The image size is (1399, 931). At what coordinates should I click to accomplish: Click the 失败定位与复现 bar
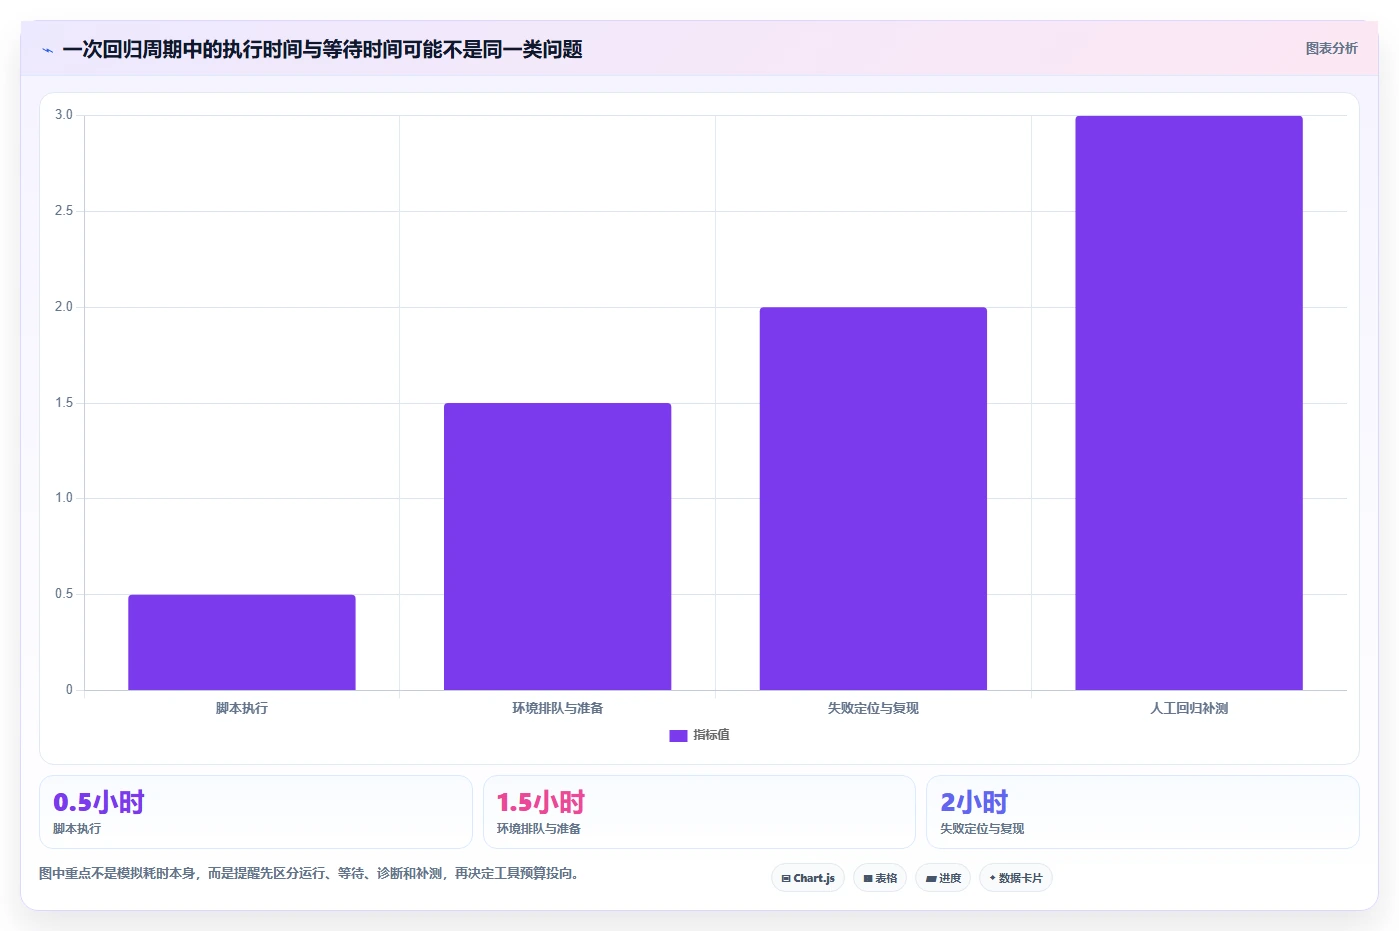click(873, 498)
